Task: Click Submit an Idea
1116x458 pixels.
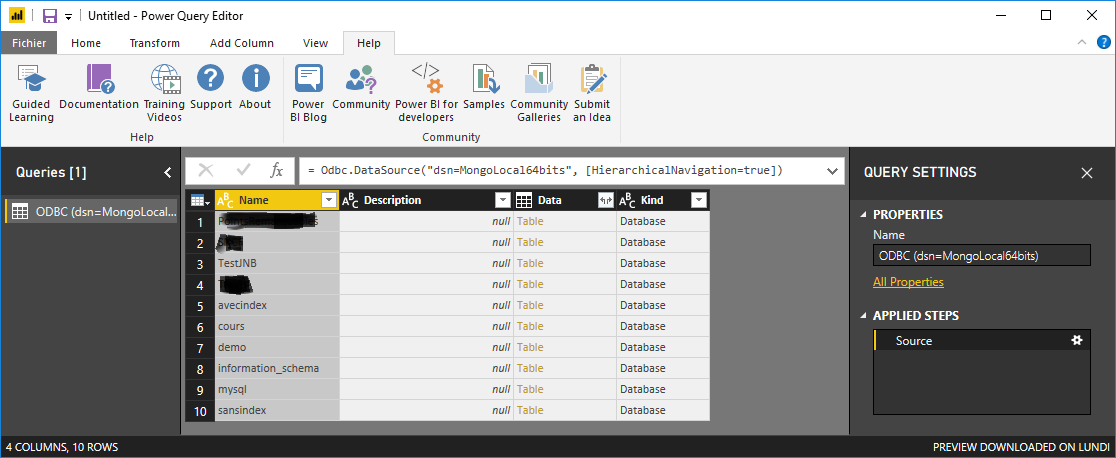Action: tap(592, 93)
